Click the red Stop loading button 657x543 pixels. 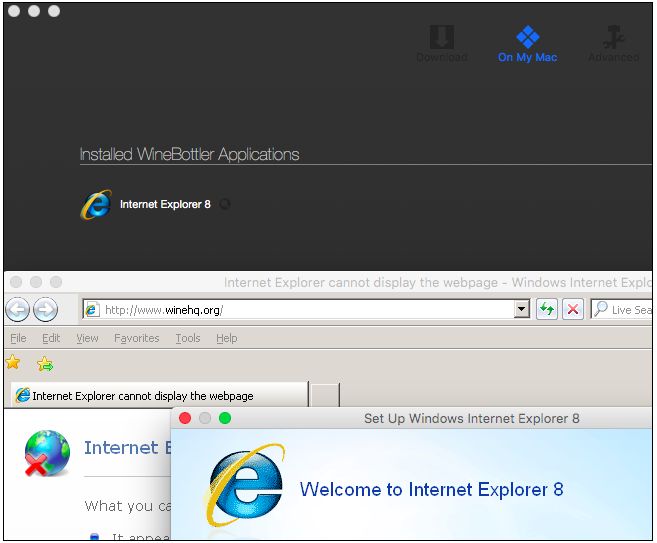(573, 309)
